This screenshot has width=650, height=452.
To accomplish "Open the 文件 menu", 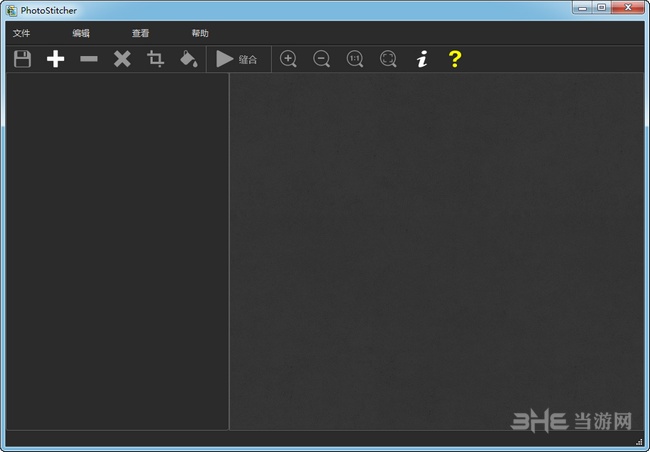I will (21, 33).
